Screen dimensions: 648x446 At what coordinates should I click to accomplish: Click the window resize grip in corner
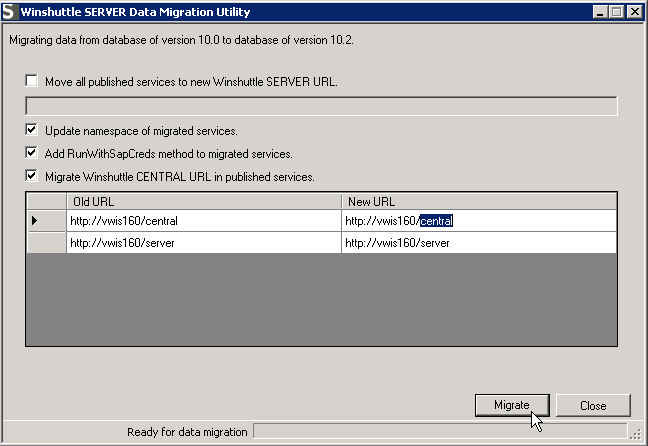click(636, 434)
